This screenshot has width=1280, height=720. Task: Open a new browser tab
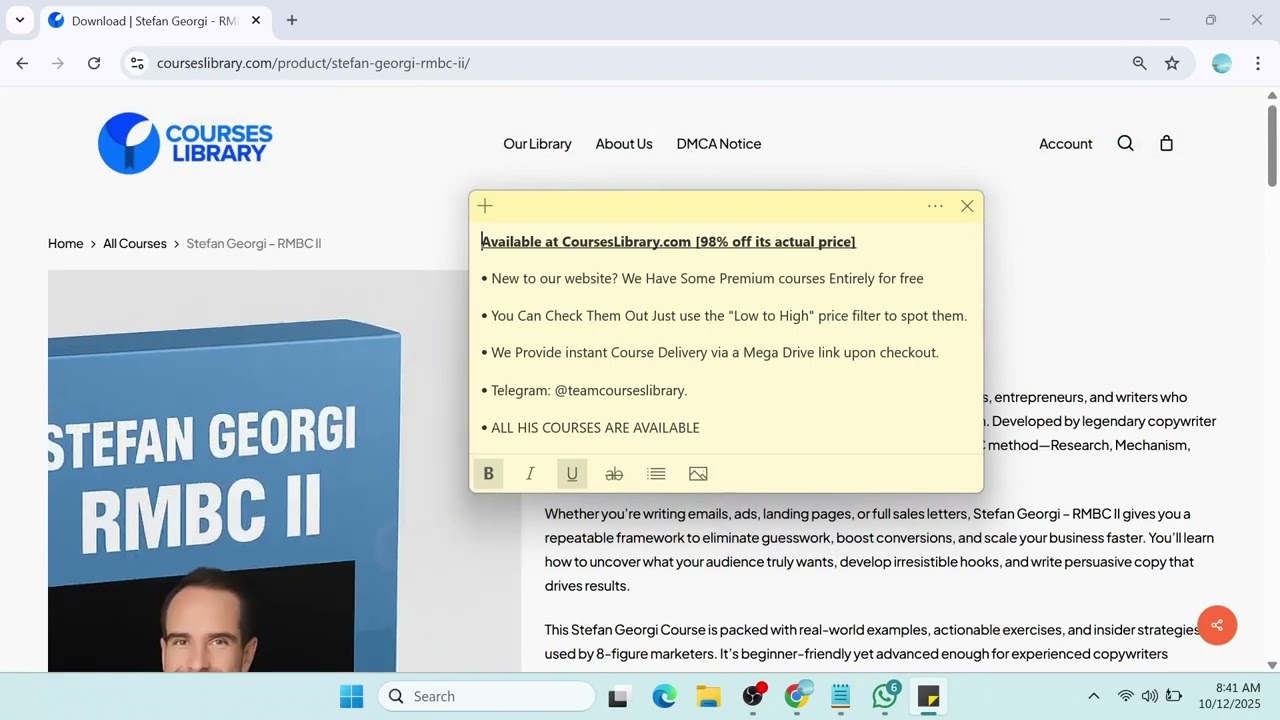pyautogui.click(x=292, y=20)
